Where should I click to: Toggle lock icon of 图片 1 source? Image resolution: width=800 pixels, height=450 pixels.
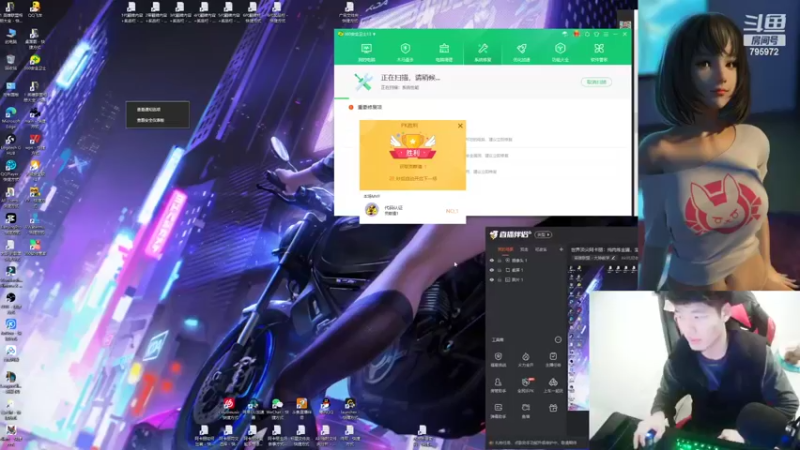coord(499,280)
